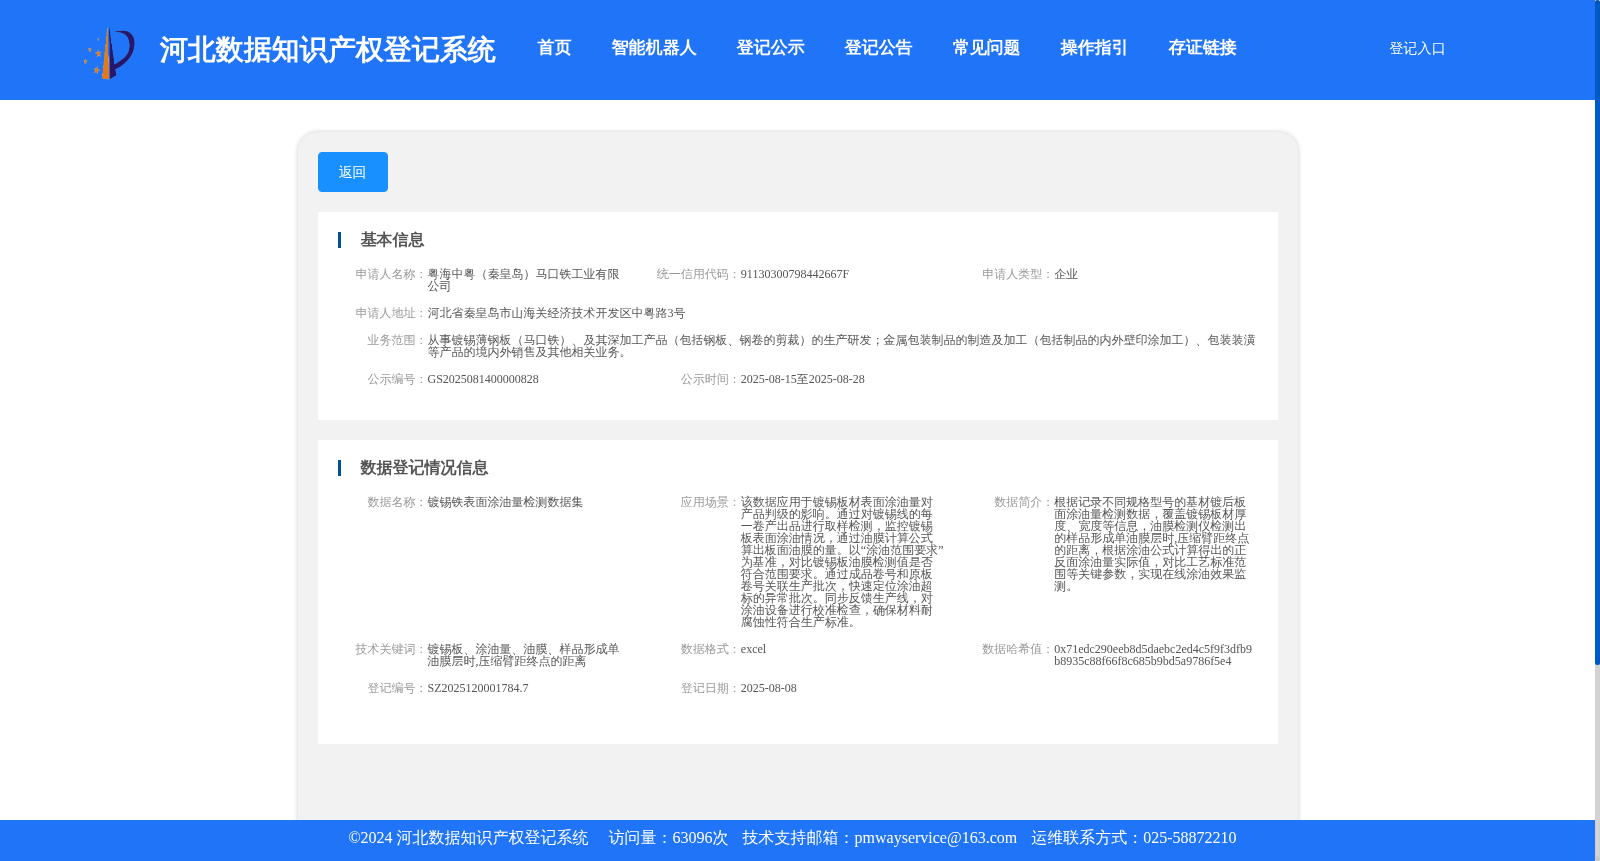Click the footer visit count 63096次
Viewport: 1600px width, 861px height.
click(700, 838)
